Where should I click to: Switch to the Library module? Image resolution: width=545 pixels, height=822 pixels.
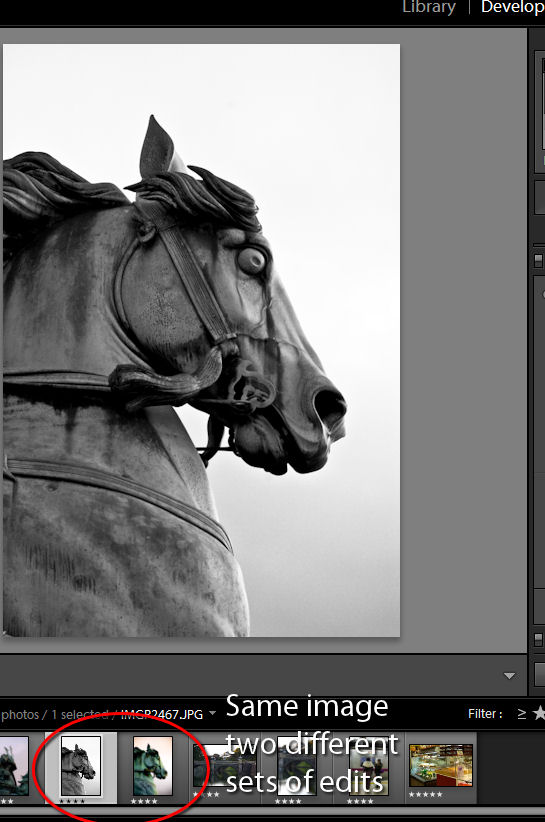(429, 8)
